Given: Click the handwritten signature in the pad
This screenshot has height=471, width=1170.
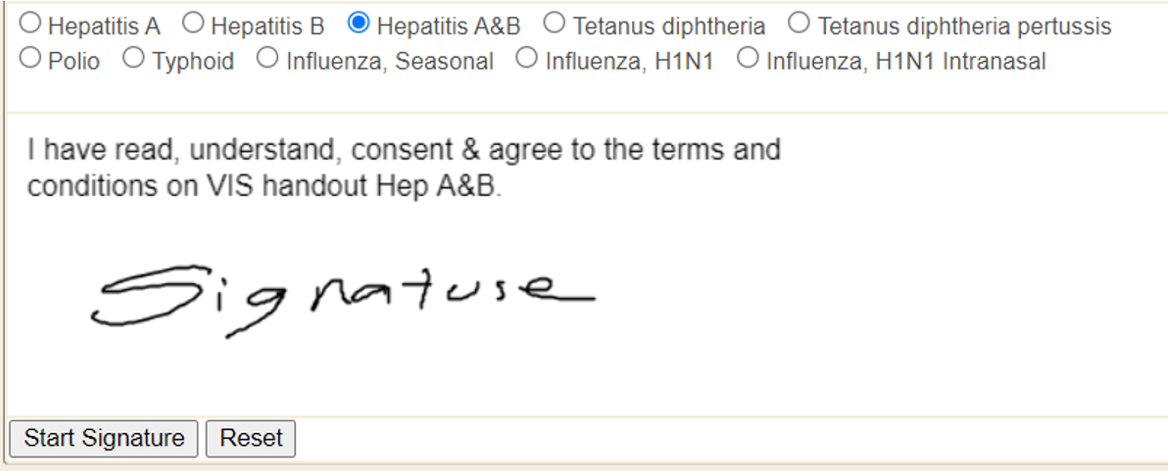Looking at the screenshot, I should tap(340, 295).
